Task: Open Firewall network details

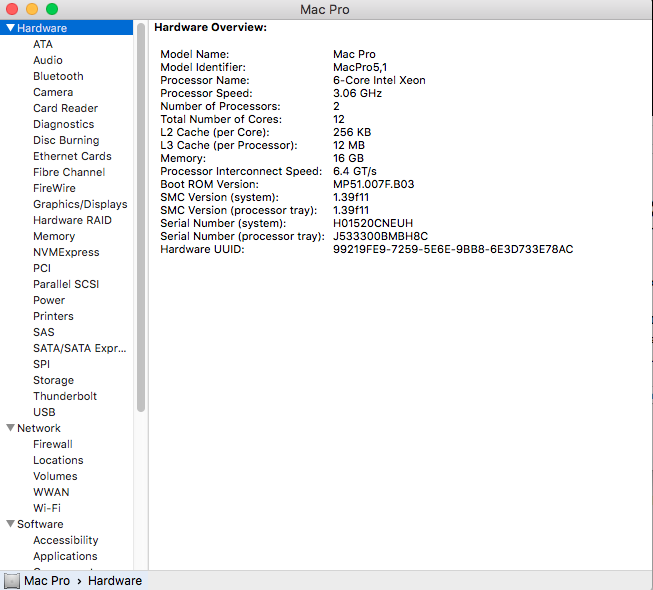Action: (x=53, y=444)
